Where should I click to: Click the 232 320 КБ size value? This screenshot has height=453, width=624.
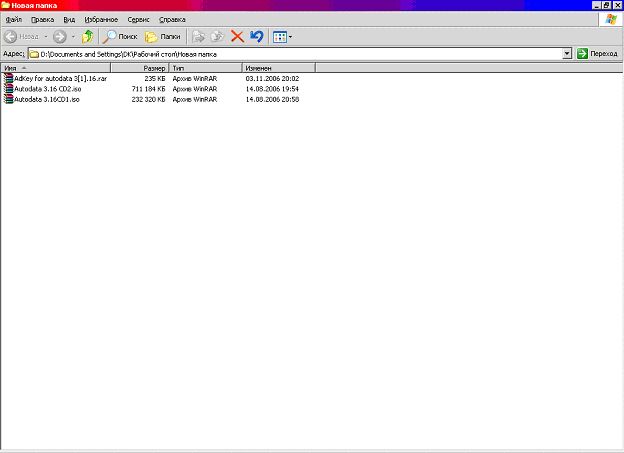tap(148, 99)
